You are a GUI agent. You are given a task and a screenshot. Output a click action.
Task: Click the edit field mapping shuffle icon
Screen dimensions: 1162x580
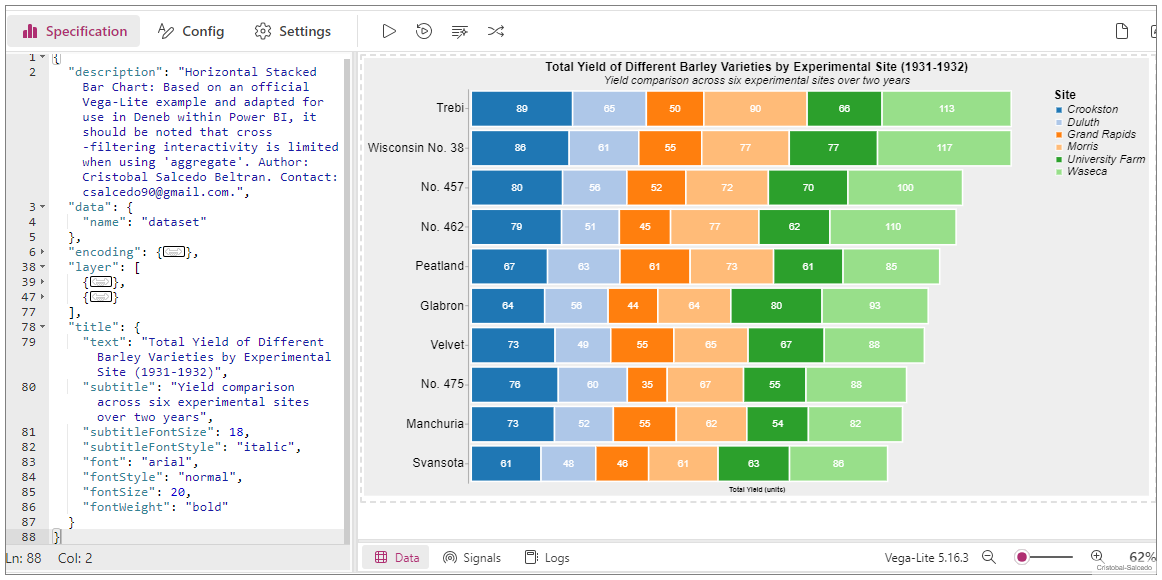(x=496, y=31)
